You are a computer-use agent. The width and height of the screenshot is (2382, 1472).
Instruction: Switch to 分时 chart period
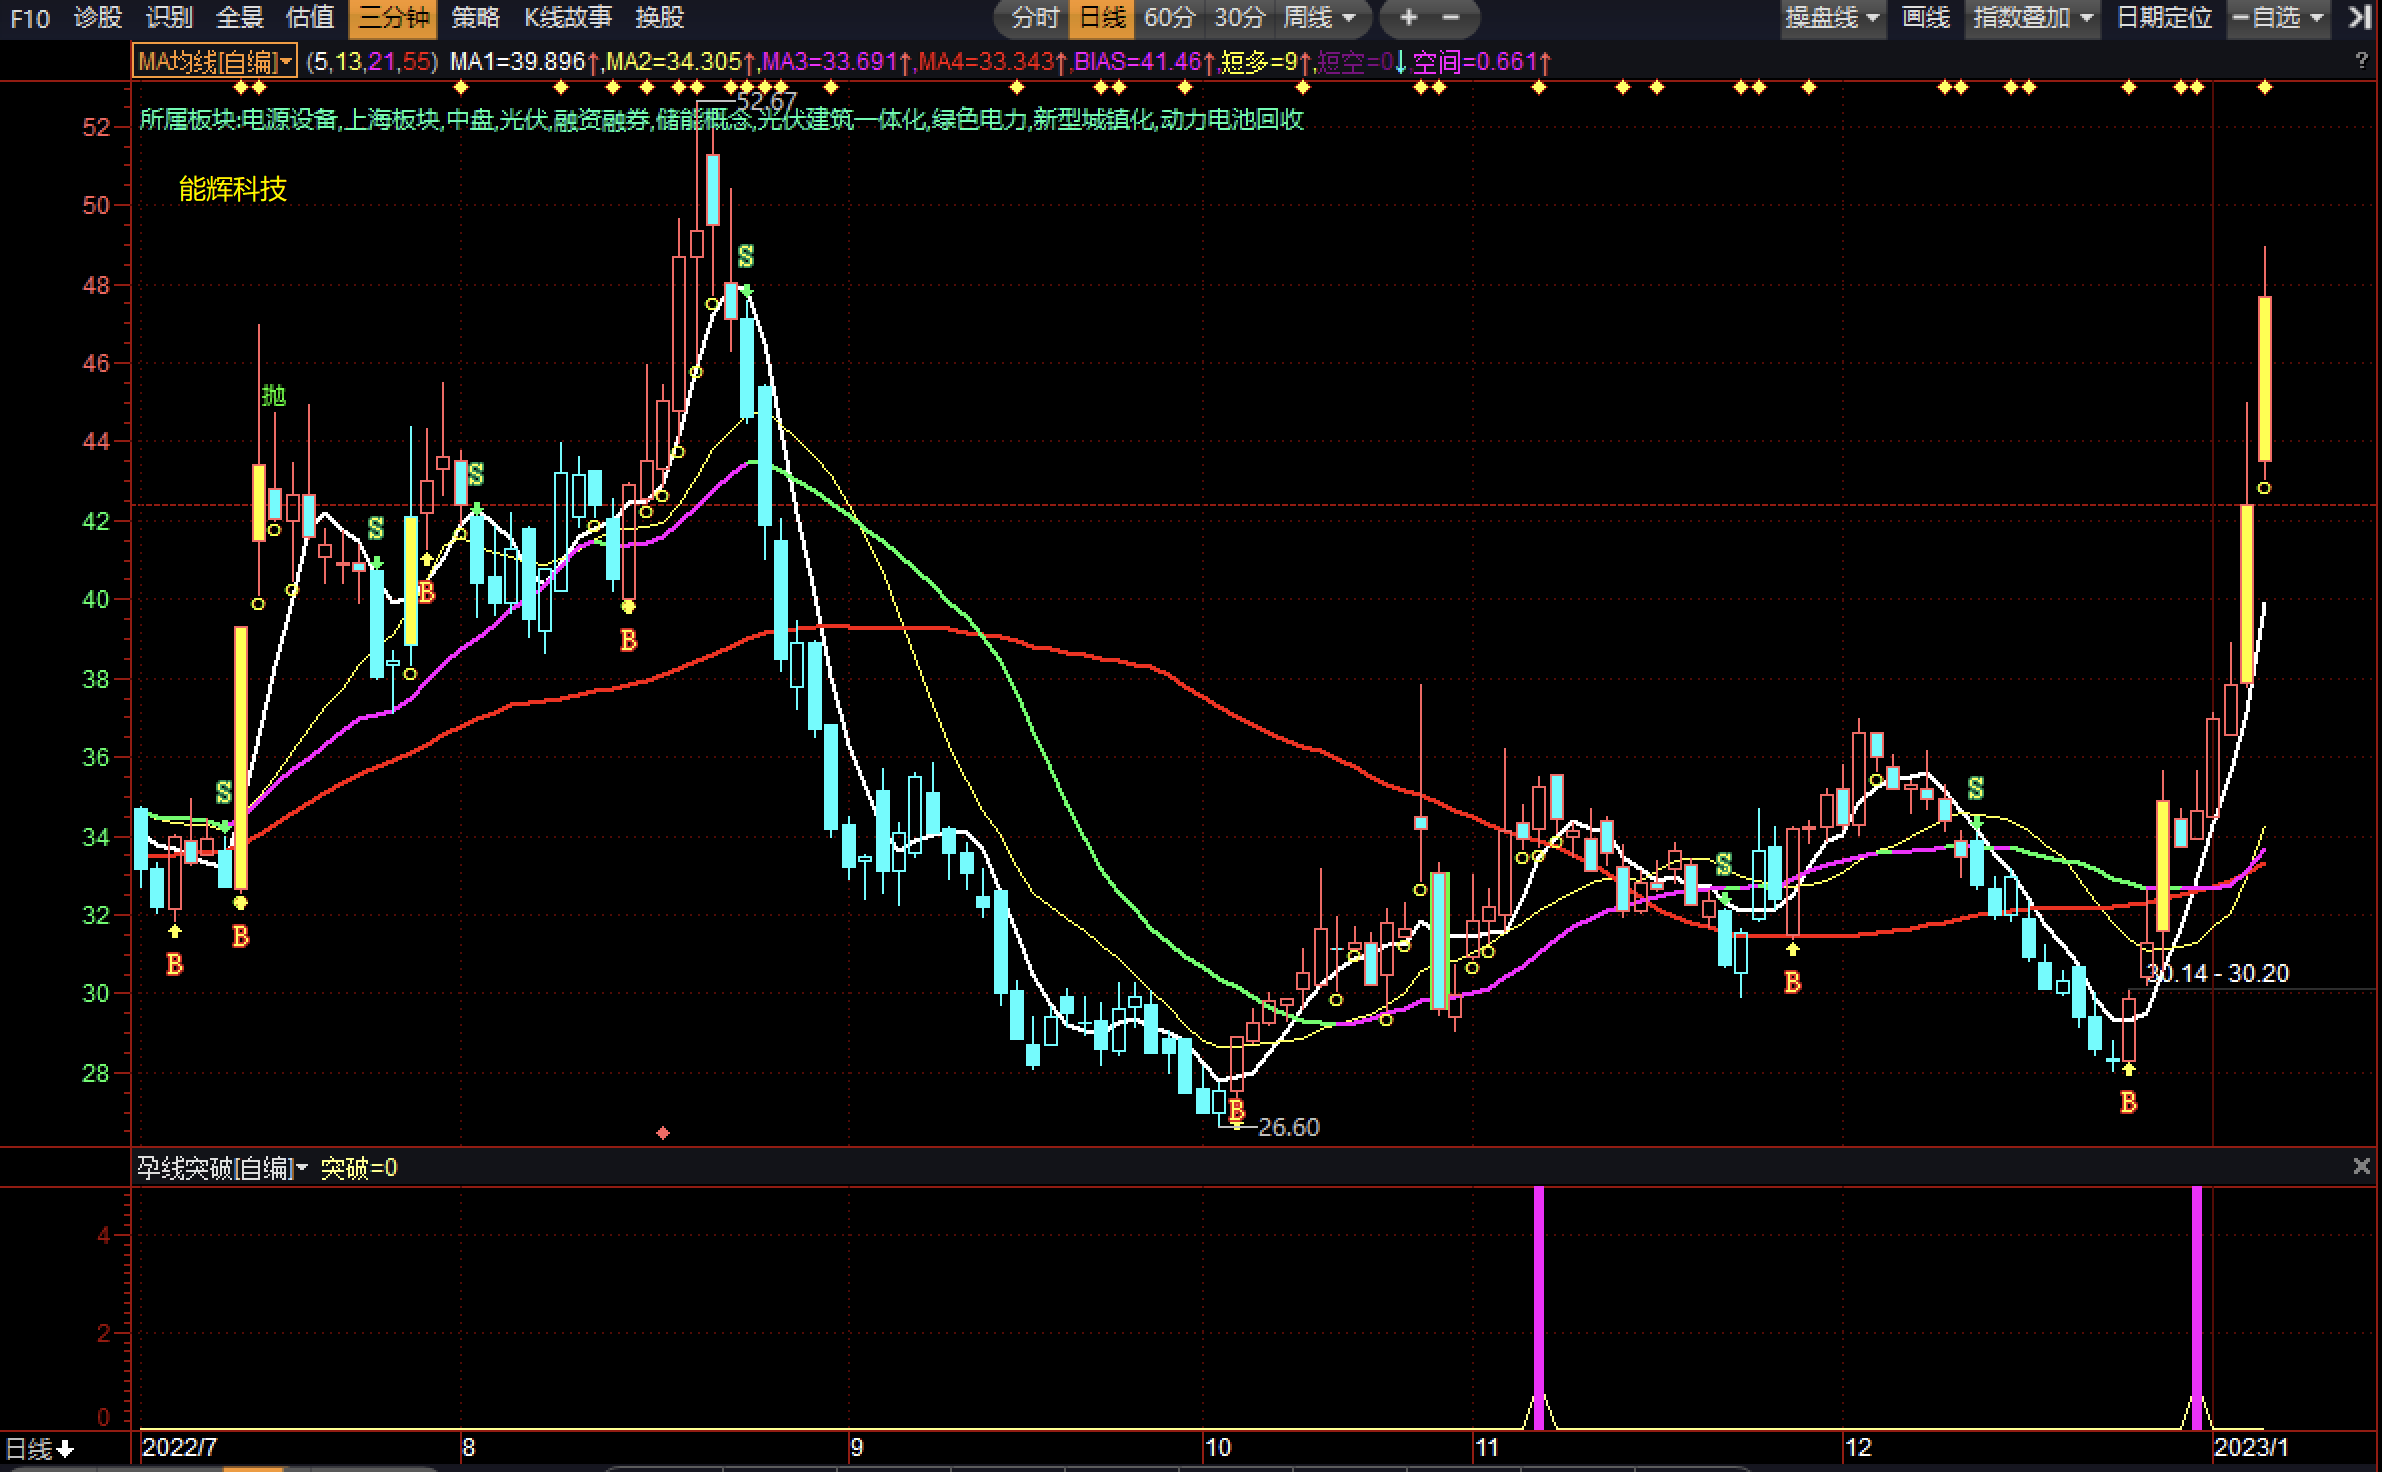click(1034, 17)
